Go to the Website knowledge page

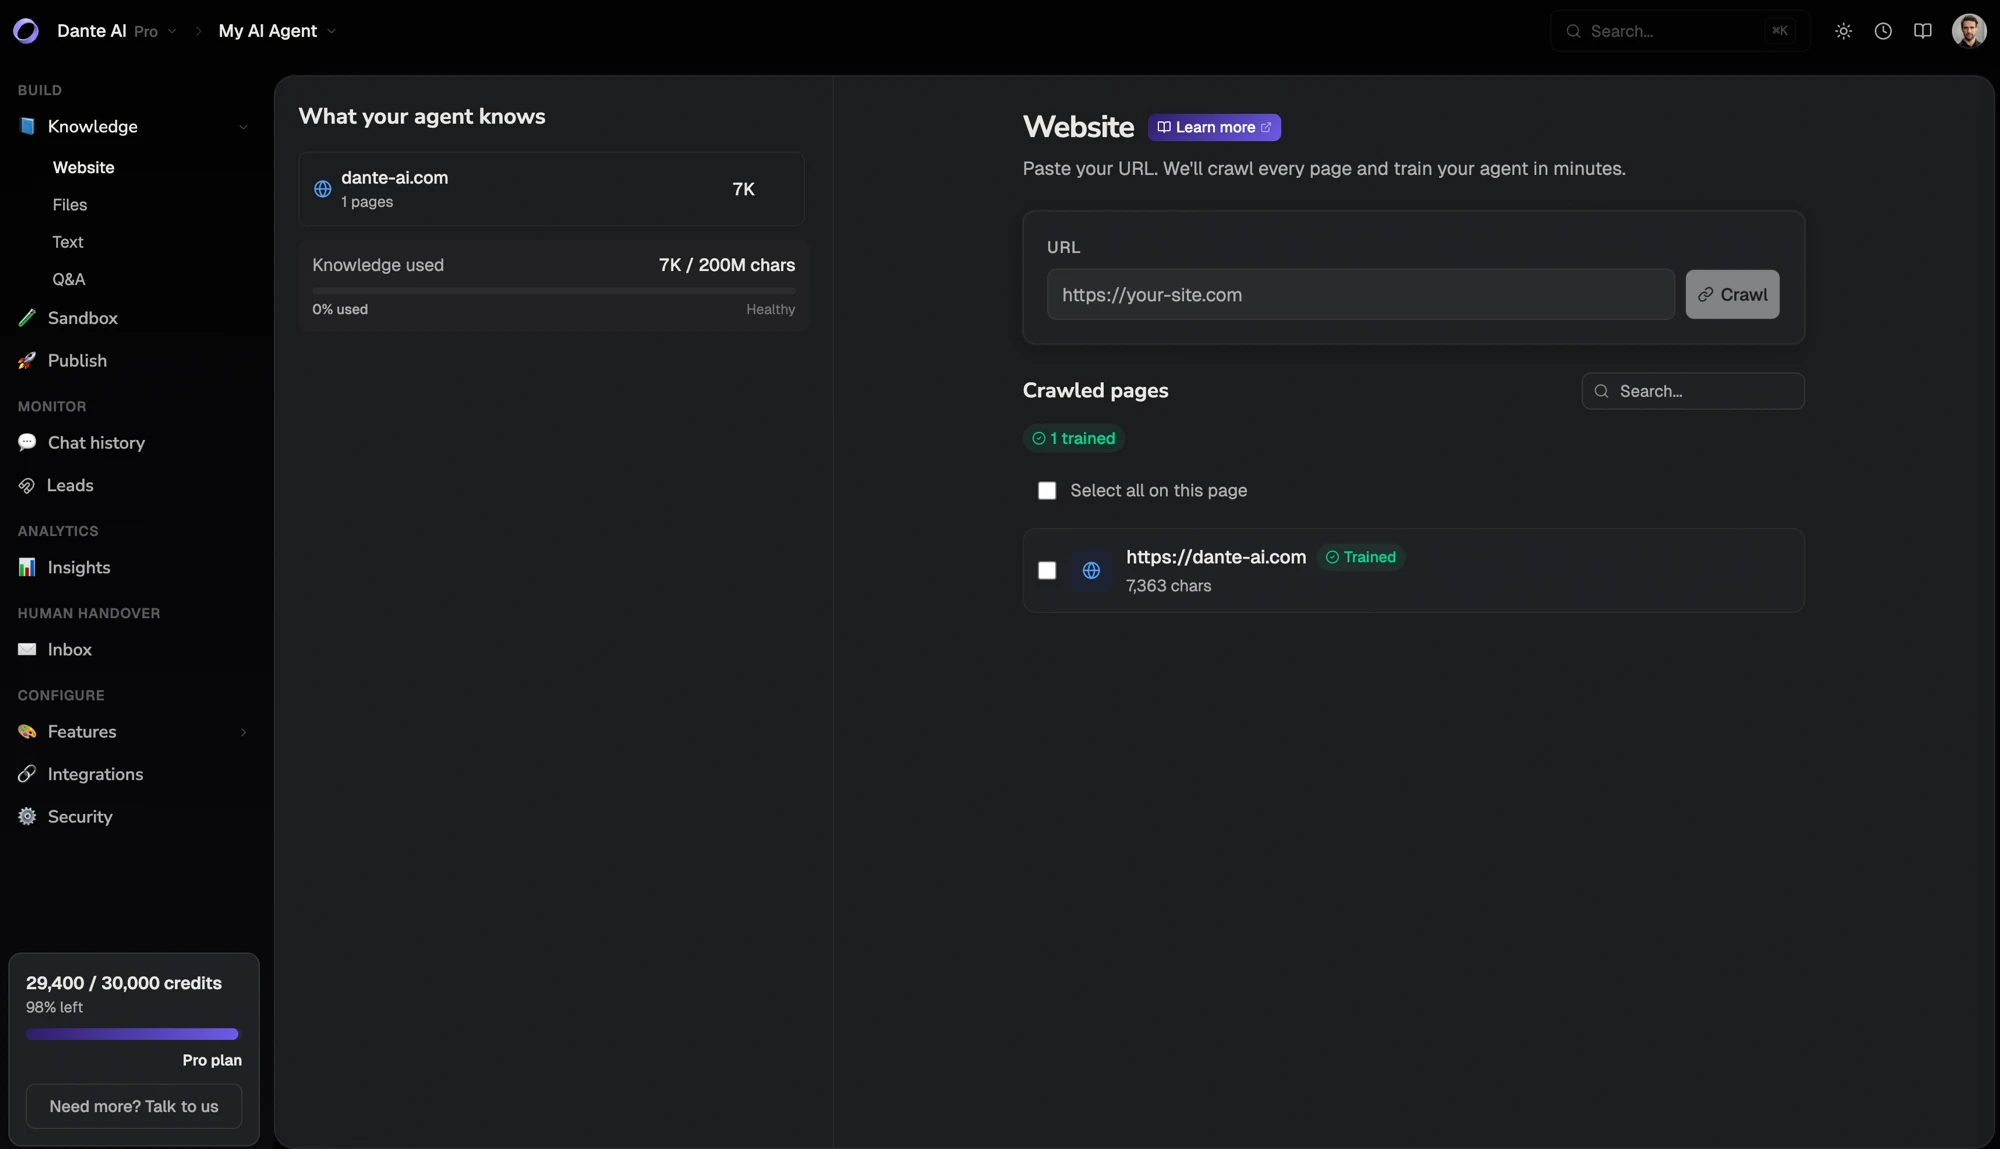84,167
